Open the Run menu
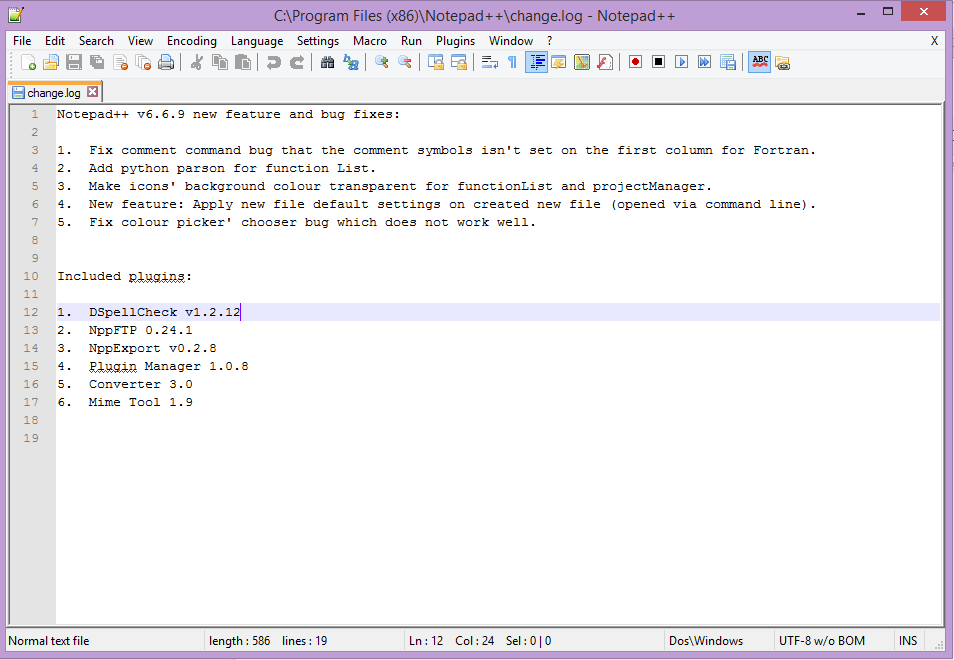This screenshot has height=660, width=954. pyautogui.click(x=411, y=41)
